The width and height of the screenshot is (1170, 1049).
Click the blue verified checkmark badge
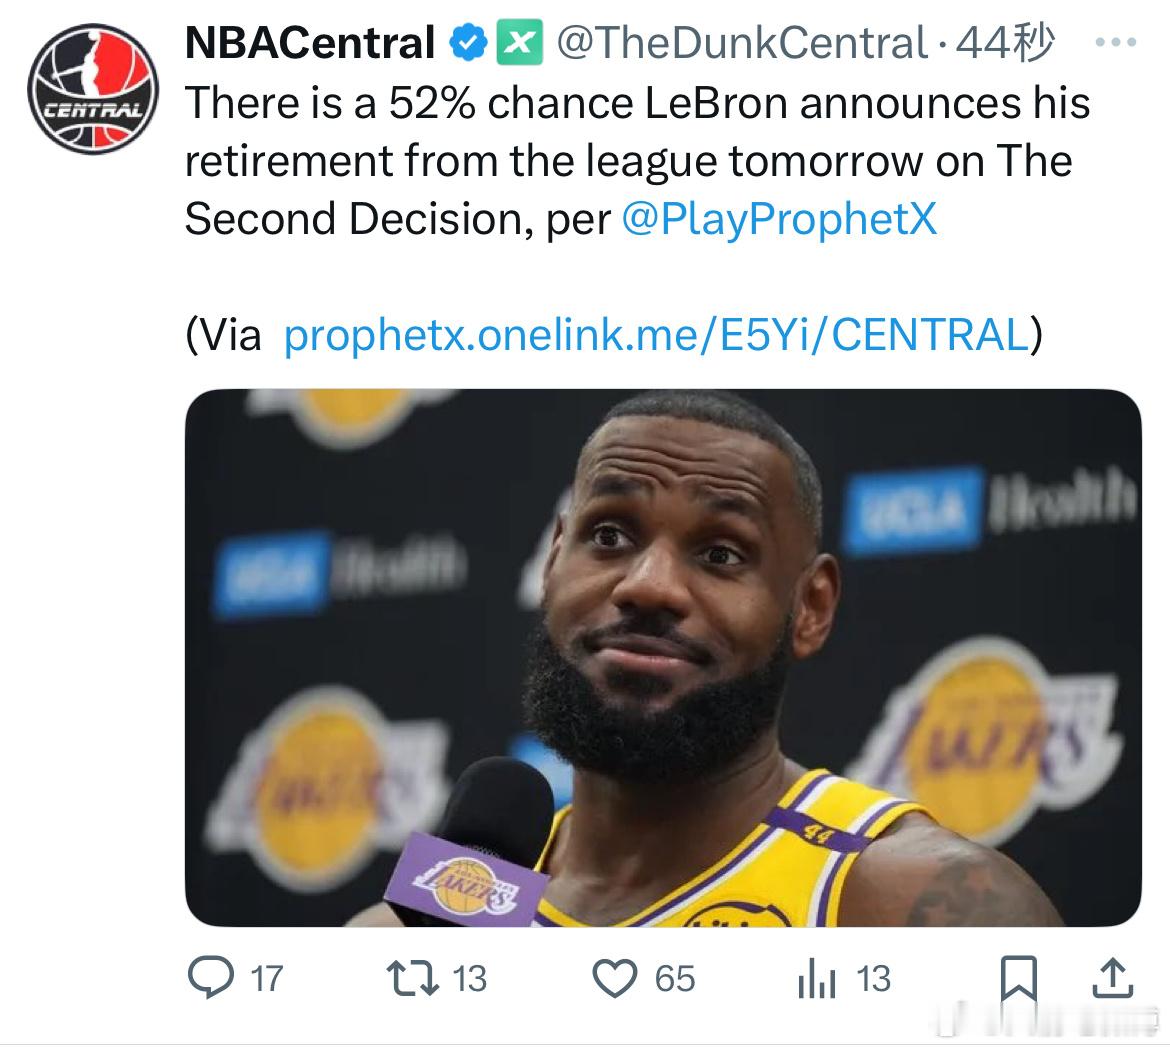pyautogui.click(x=469, y=43)
